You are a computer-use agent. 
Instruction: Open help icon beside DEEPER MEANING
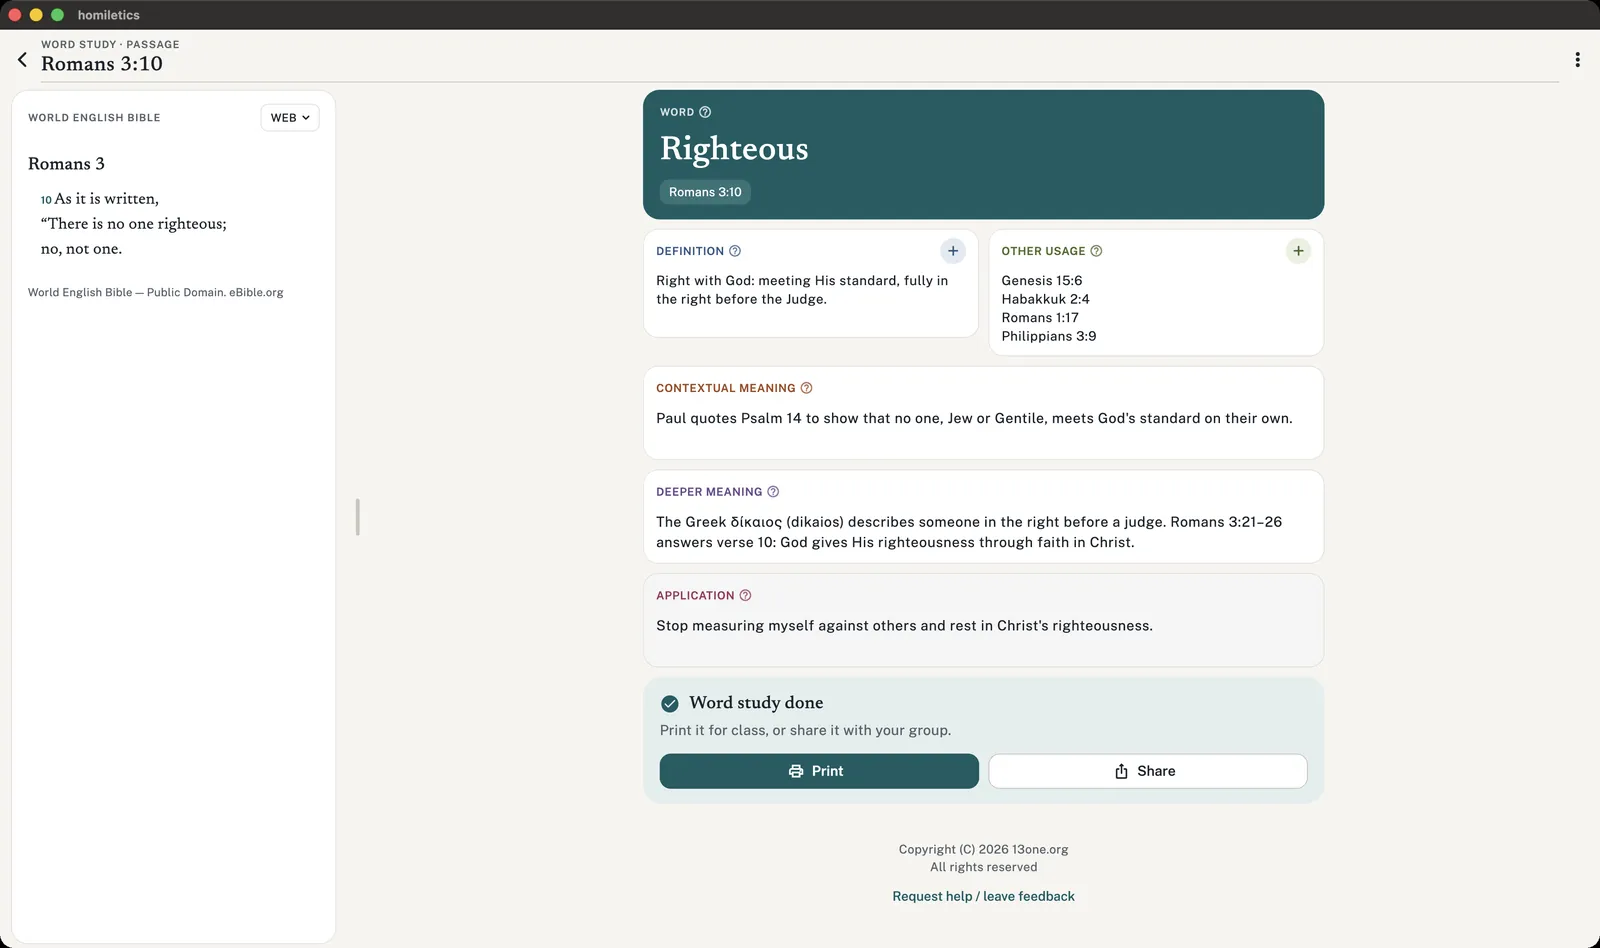(773, 492)
